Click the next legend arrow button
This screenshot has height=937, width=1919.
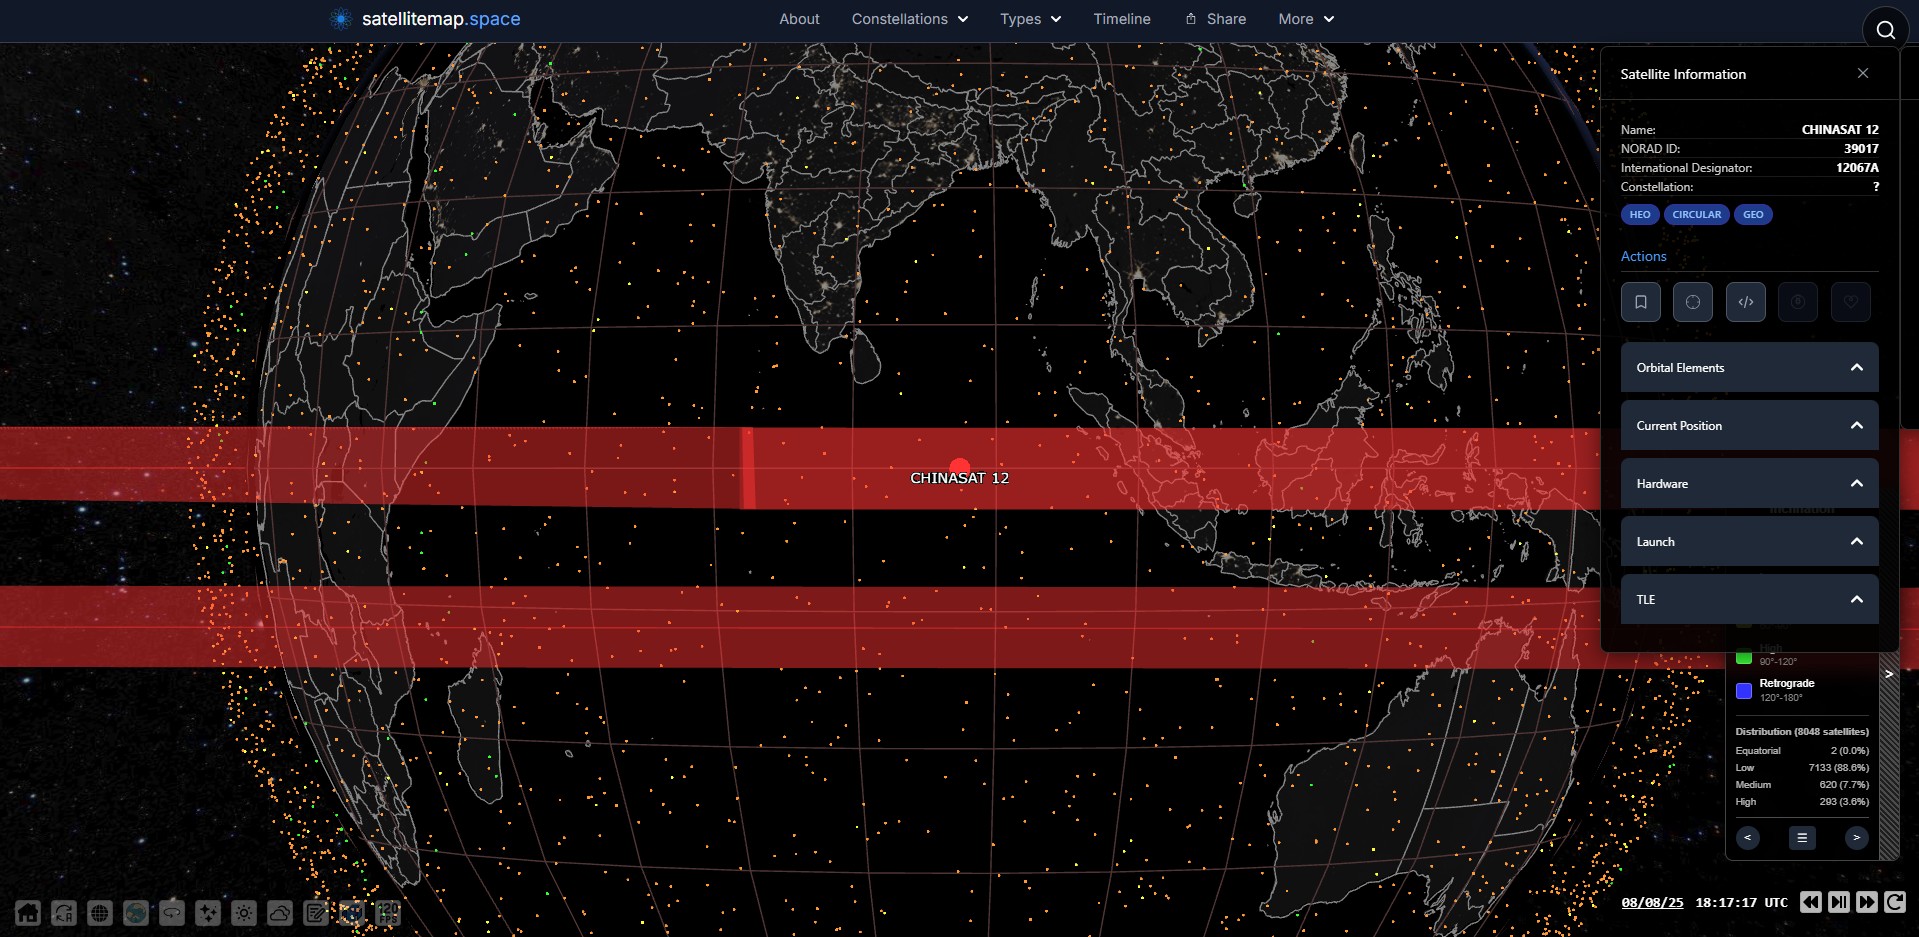click(1857, 837)
